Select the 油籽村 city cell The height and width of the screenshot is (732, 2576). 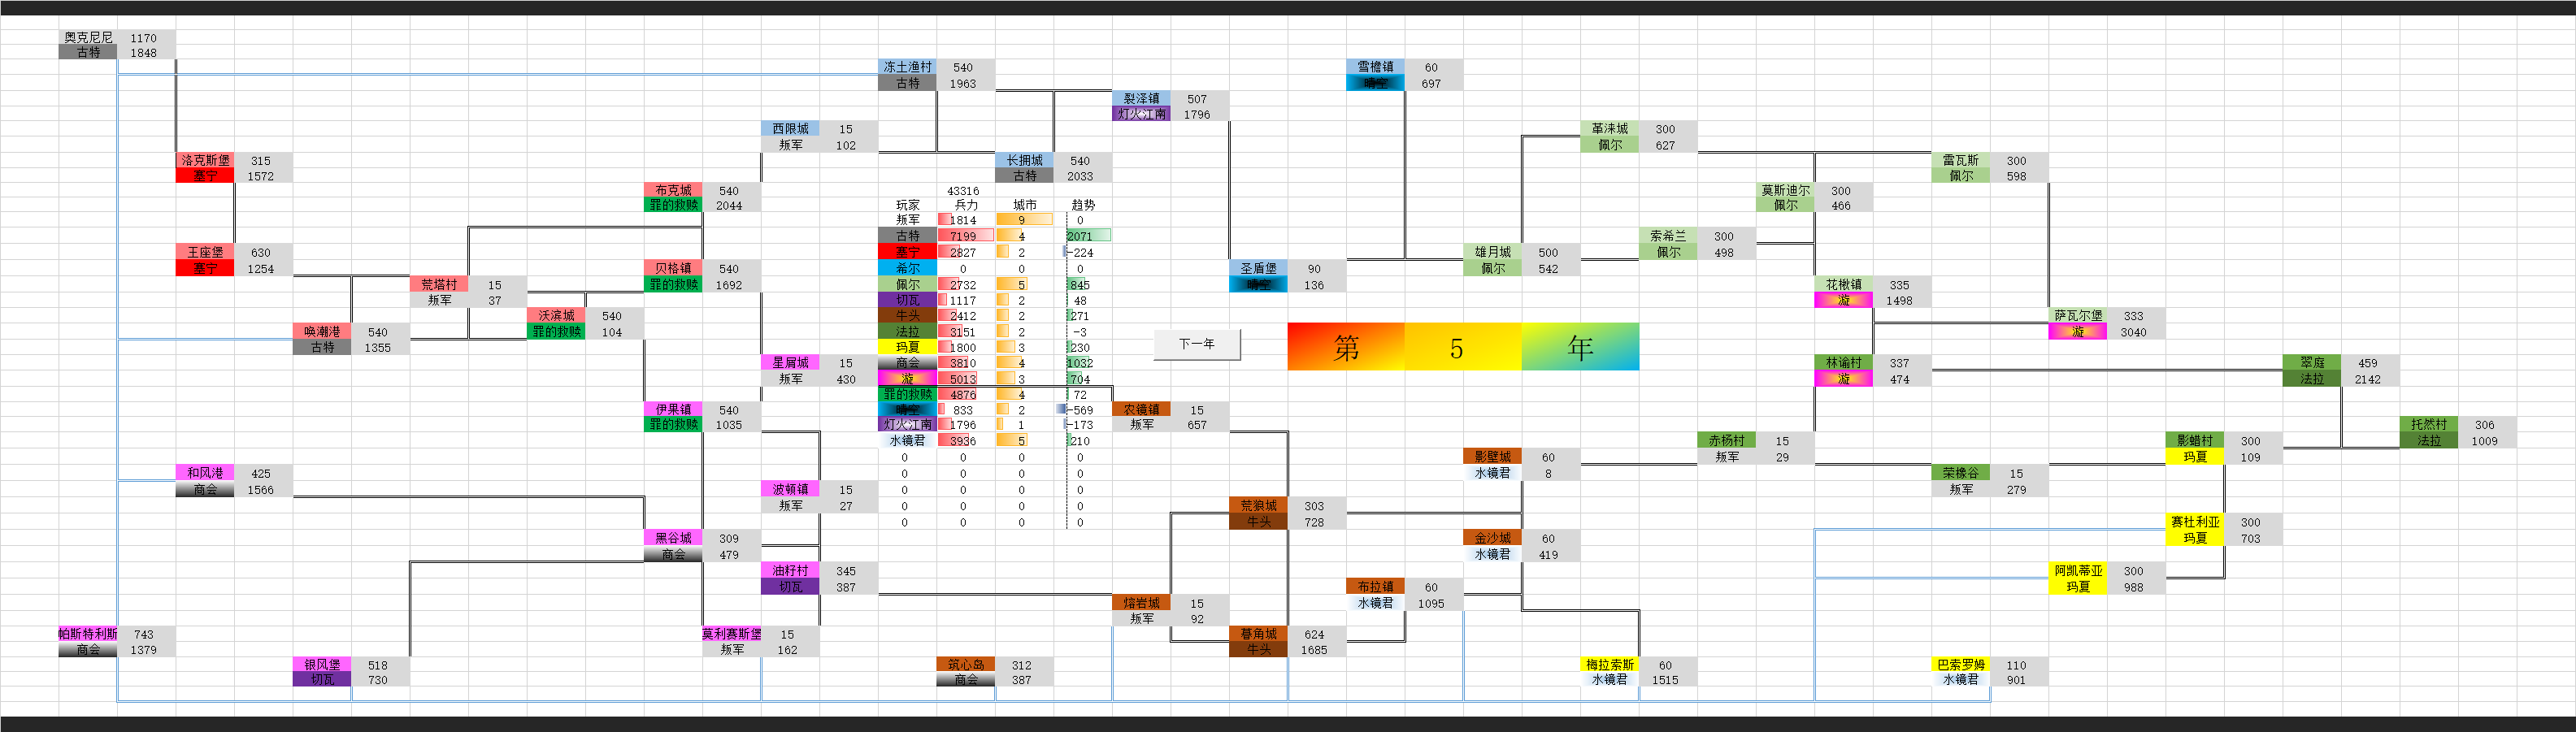[790, 570]
